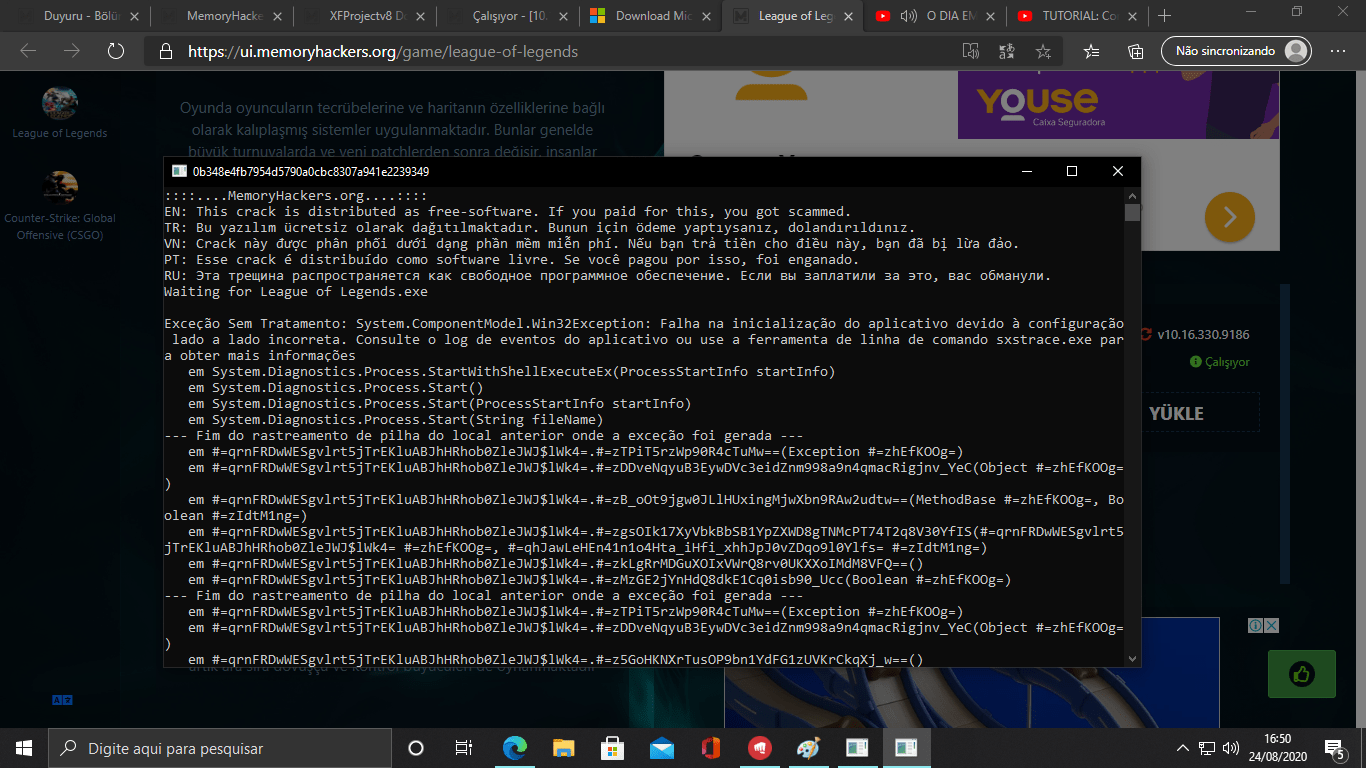
Task: Click the refresh icon beside version v10.16.330.9186
Action: pos(1145,335)
